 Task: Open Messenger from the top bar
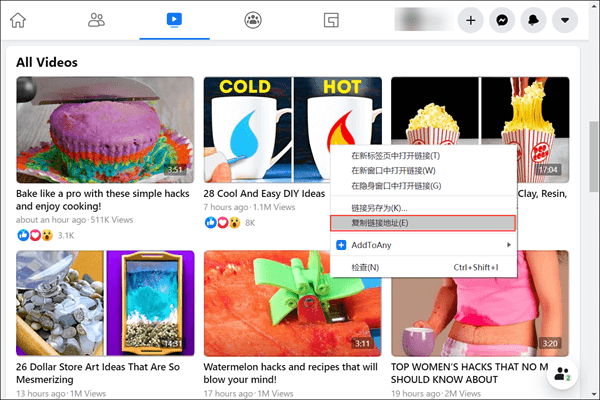click(x=505, y=20)
